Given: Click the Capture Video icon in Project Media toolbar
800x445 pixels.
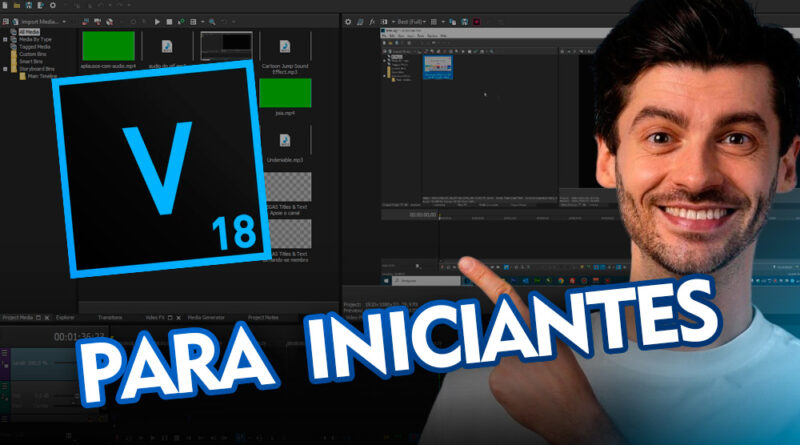Looking at the screenshot, I should coord(85,22).
